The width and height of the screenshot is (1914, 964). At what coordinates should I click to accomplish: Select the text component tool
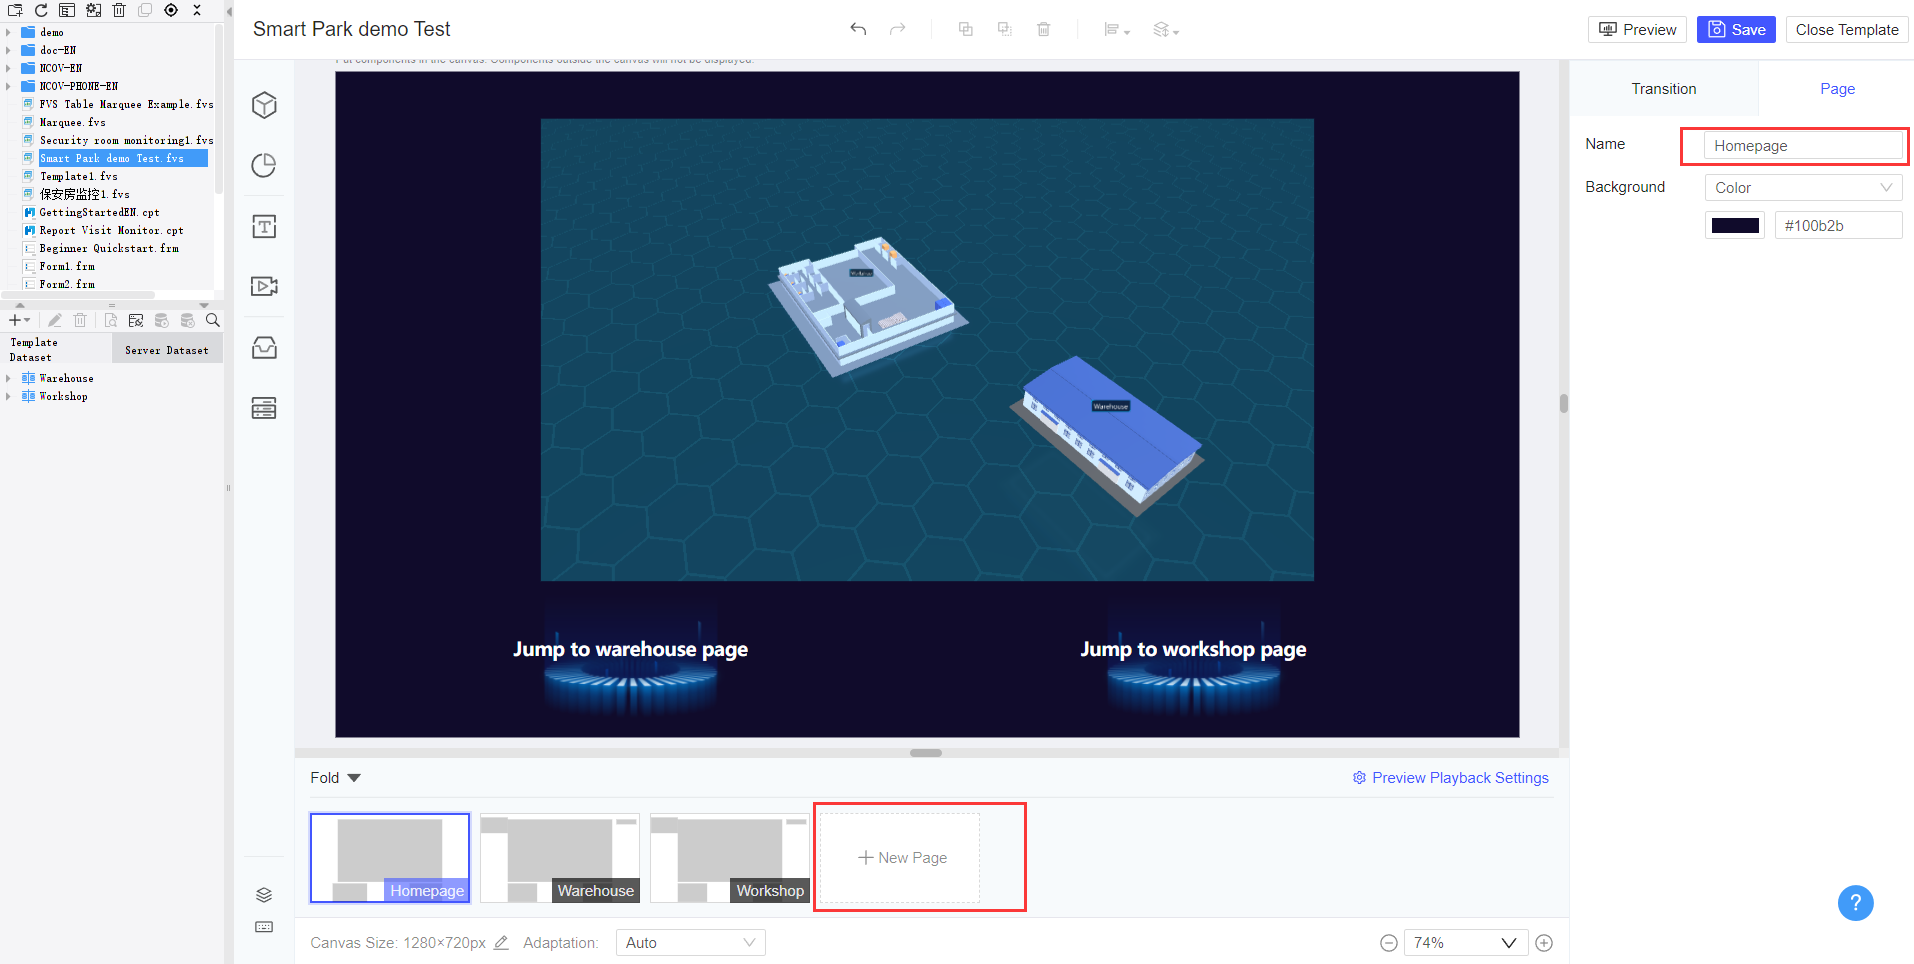tap(264, 226)
